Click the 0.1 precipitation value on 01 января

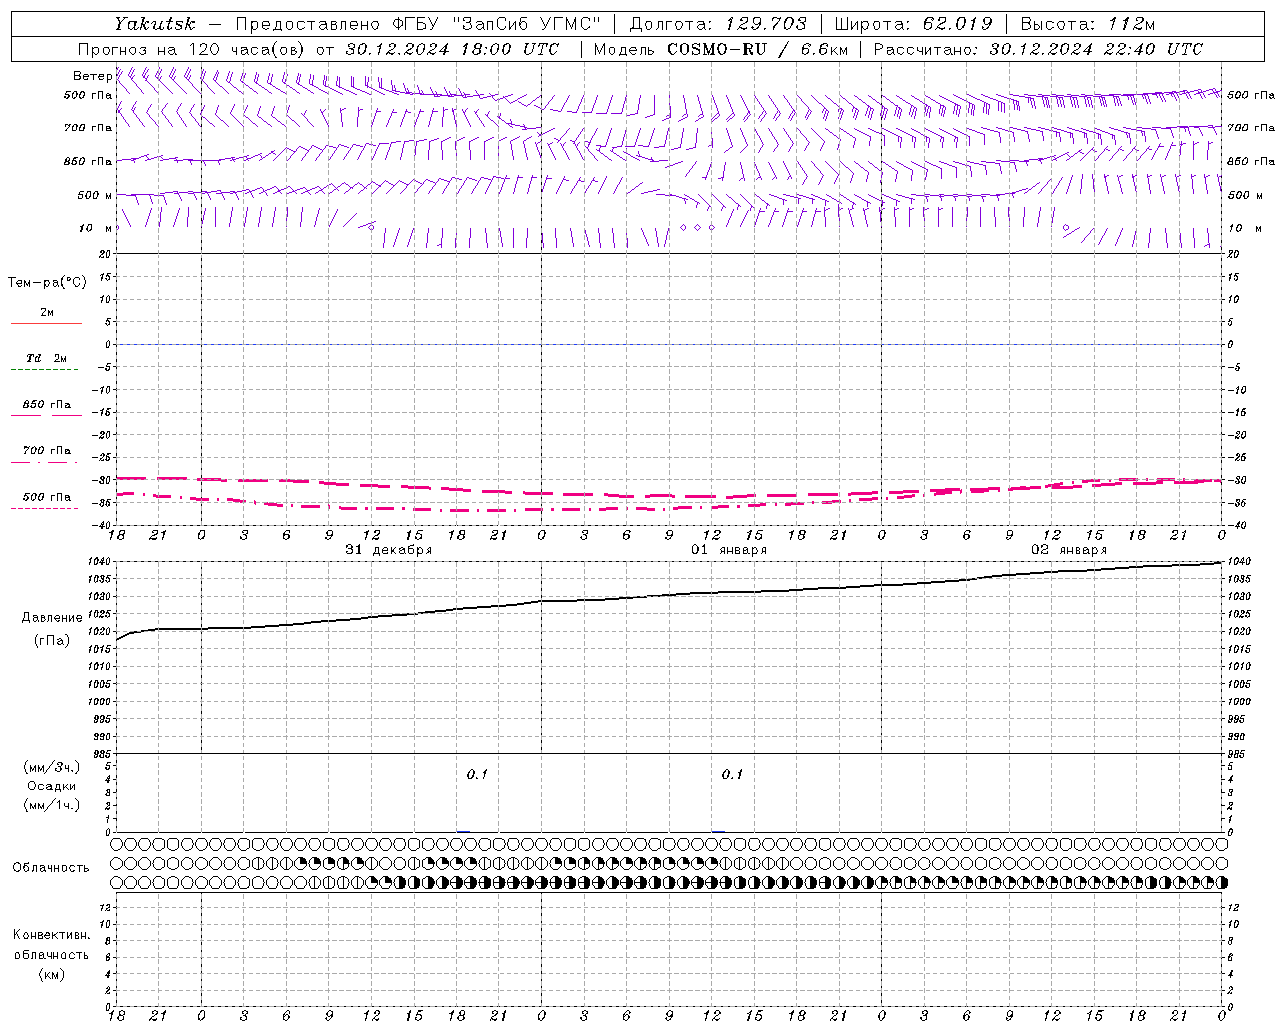click(732, 775)
